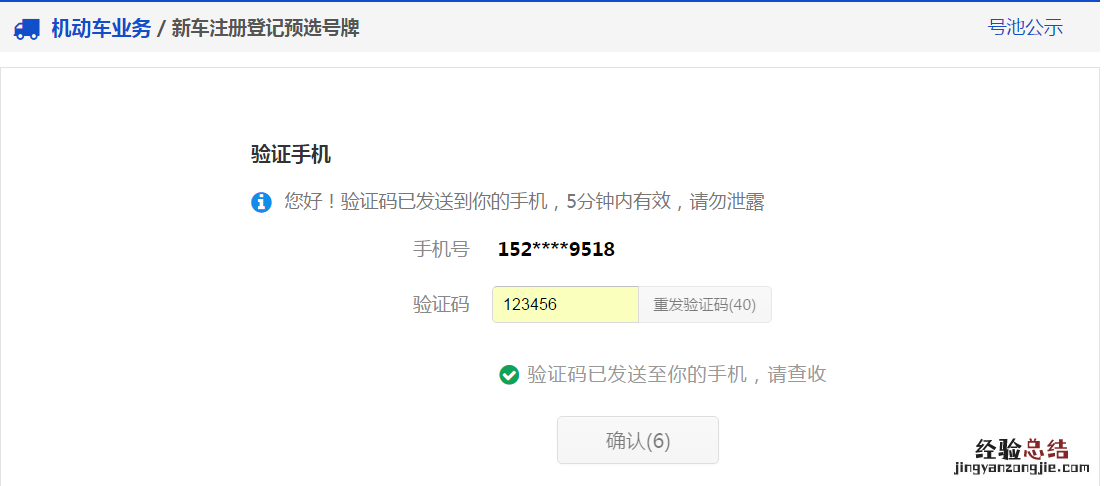Click the 经验总结 watermark logo
The image size is (1104, 486).
coord(1022,449)
